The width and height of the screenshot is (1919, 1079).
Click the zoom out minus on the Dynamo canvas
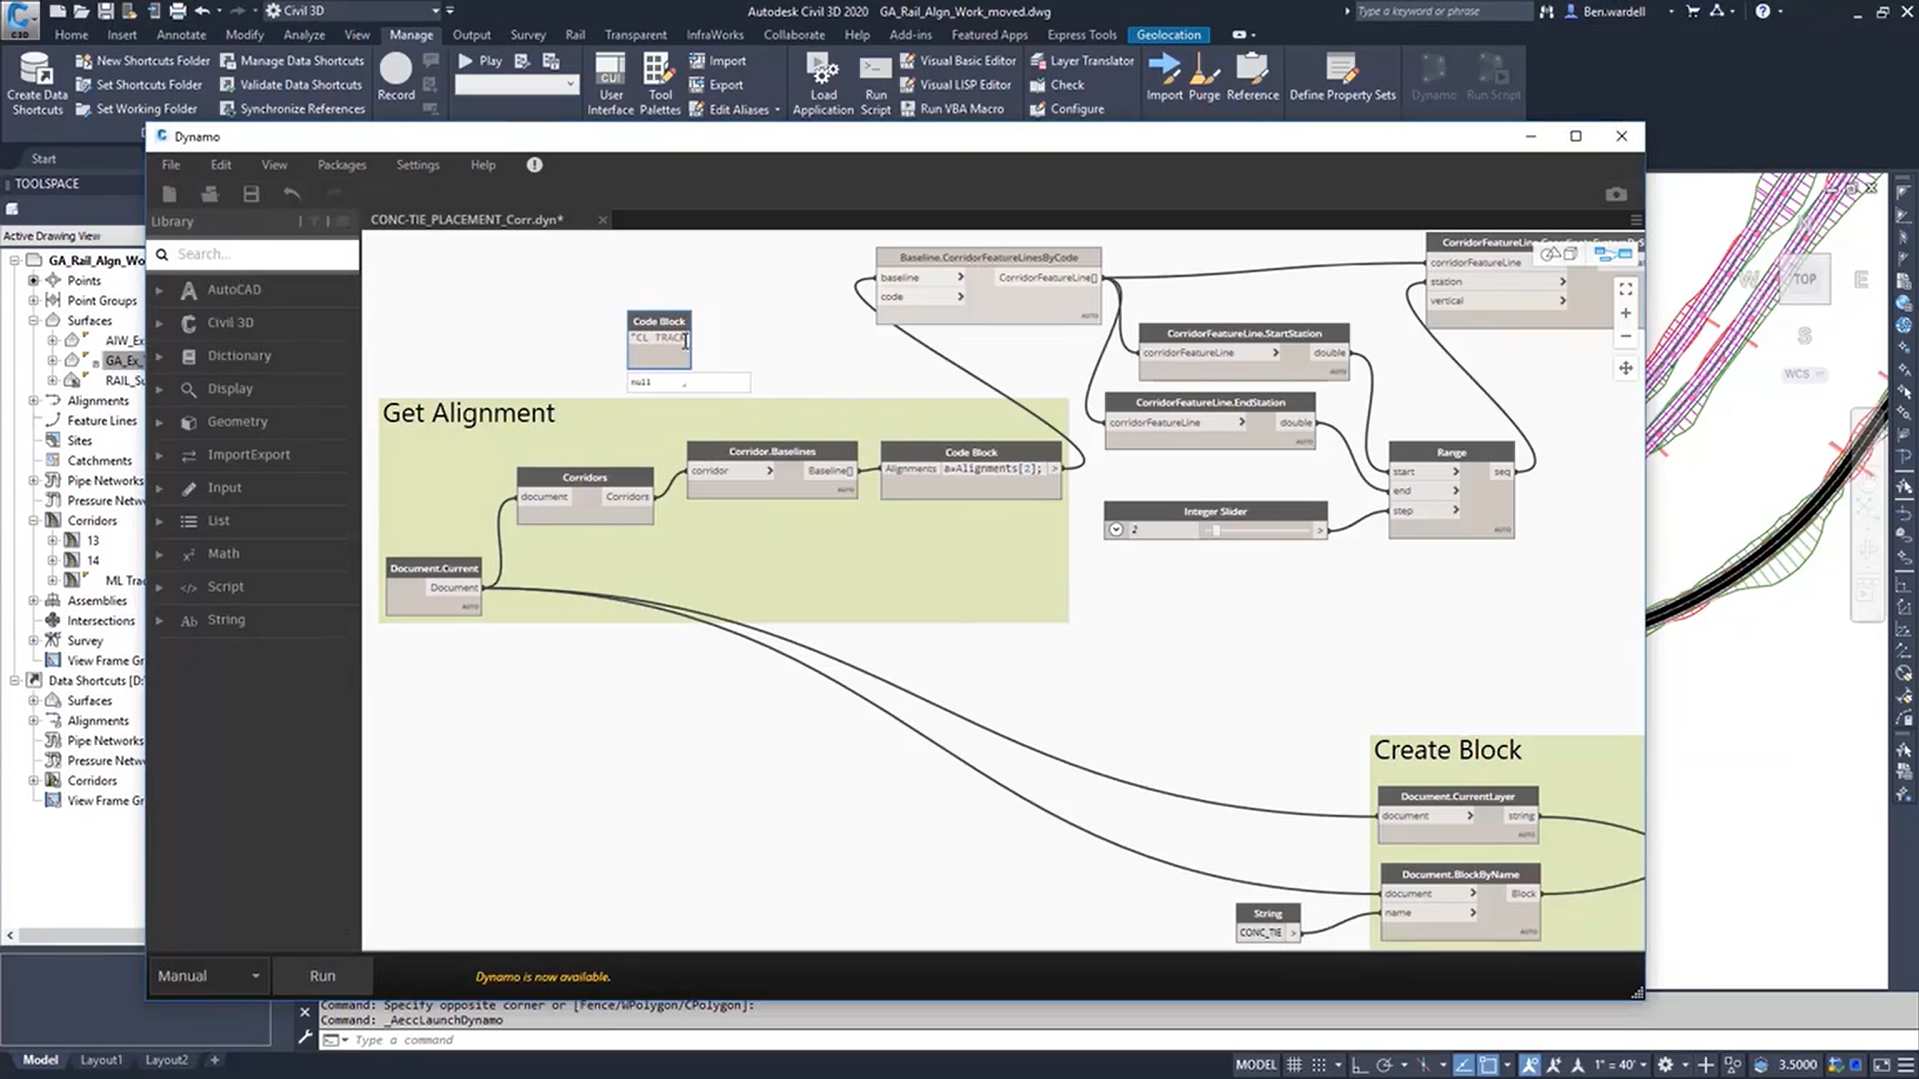(1626, 337)
